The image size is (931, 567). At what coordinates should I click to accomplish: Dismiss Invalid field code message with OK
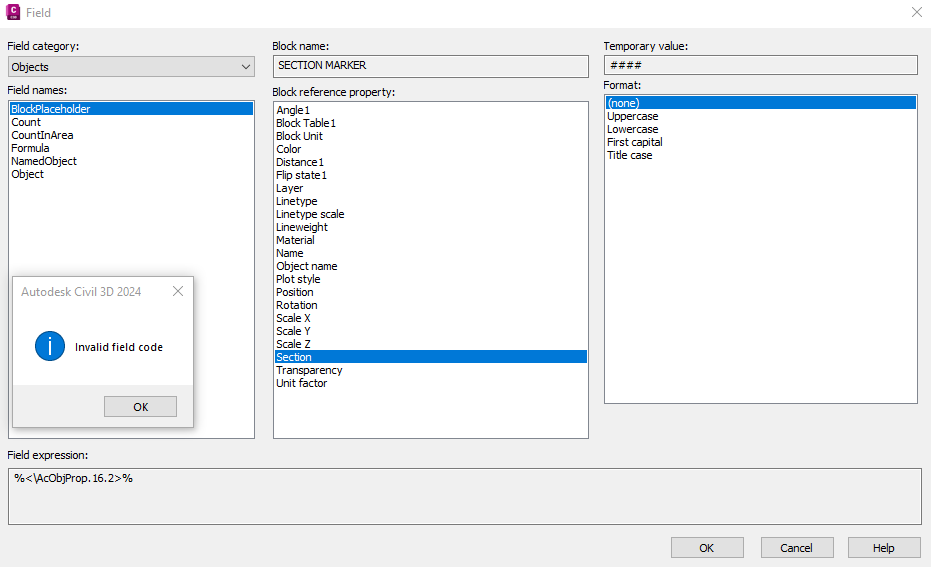[140, 407]
